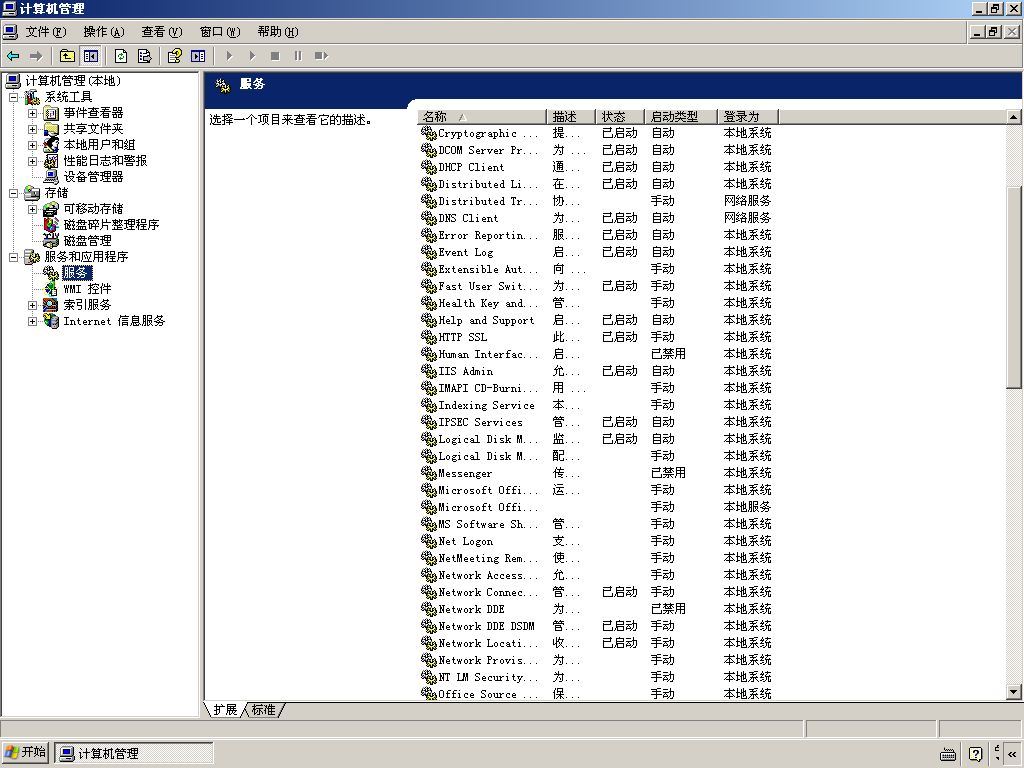Click the Stop Service square icon
The height and width of the screenshot is (768, 1024).
(x=275, y=56)
